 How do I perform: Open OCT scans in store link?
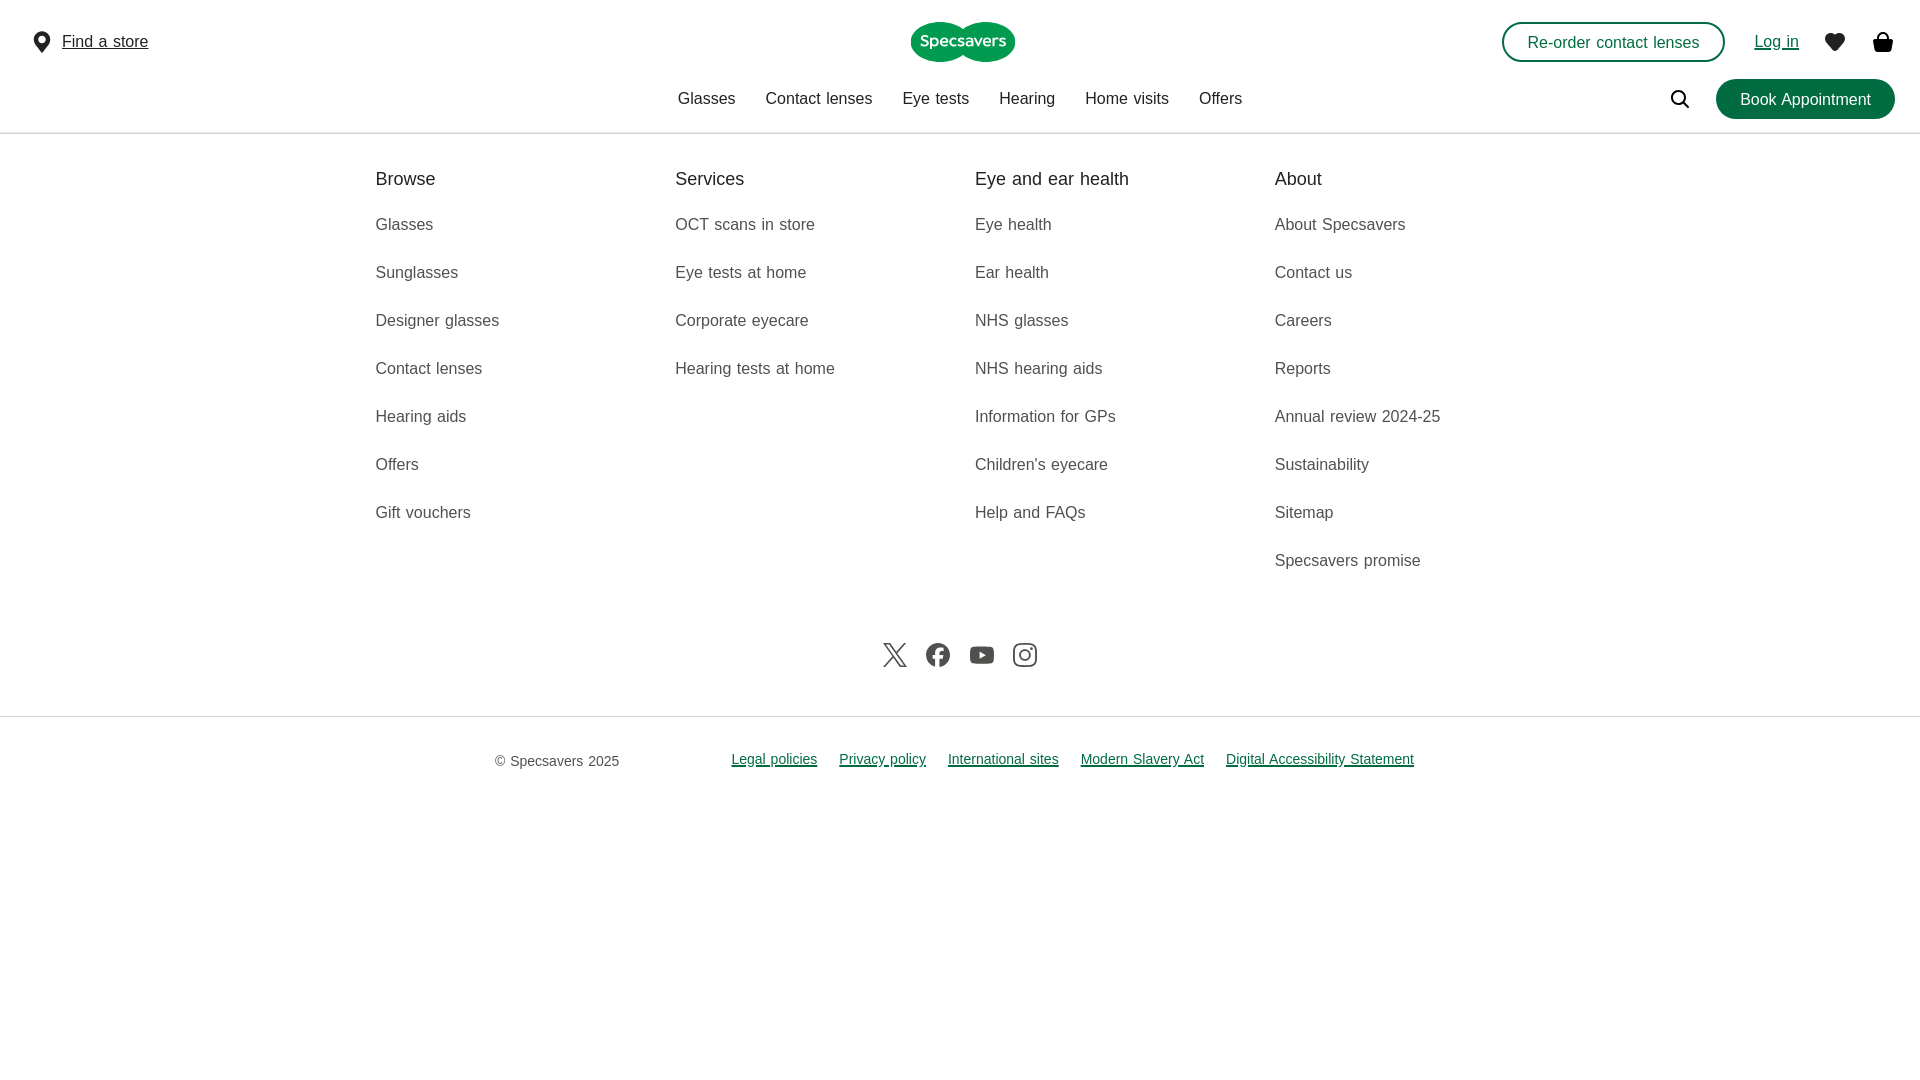744,225
